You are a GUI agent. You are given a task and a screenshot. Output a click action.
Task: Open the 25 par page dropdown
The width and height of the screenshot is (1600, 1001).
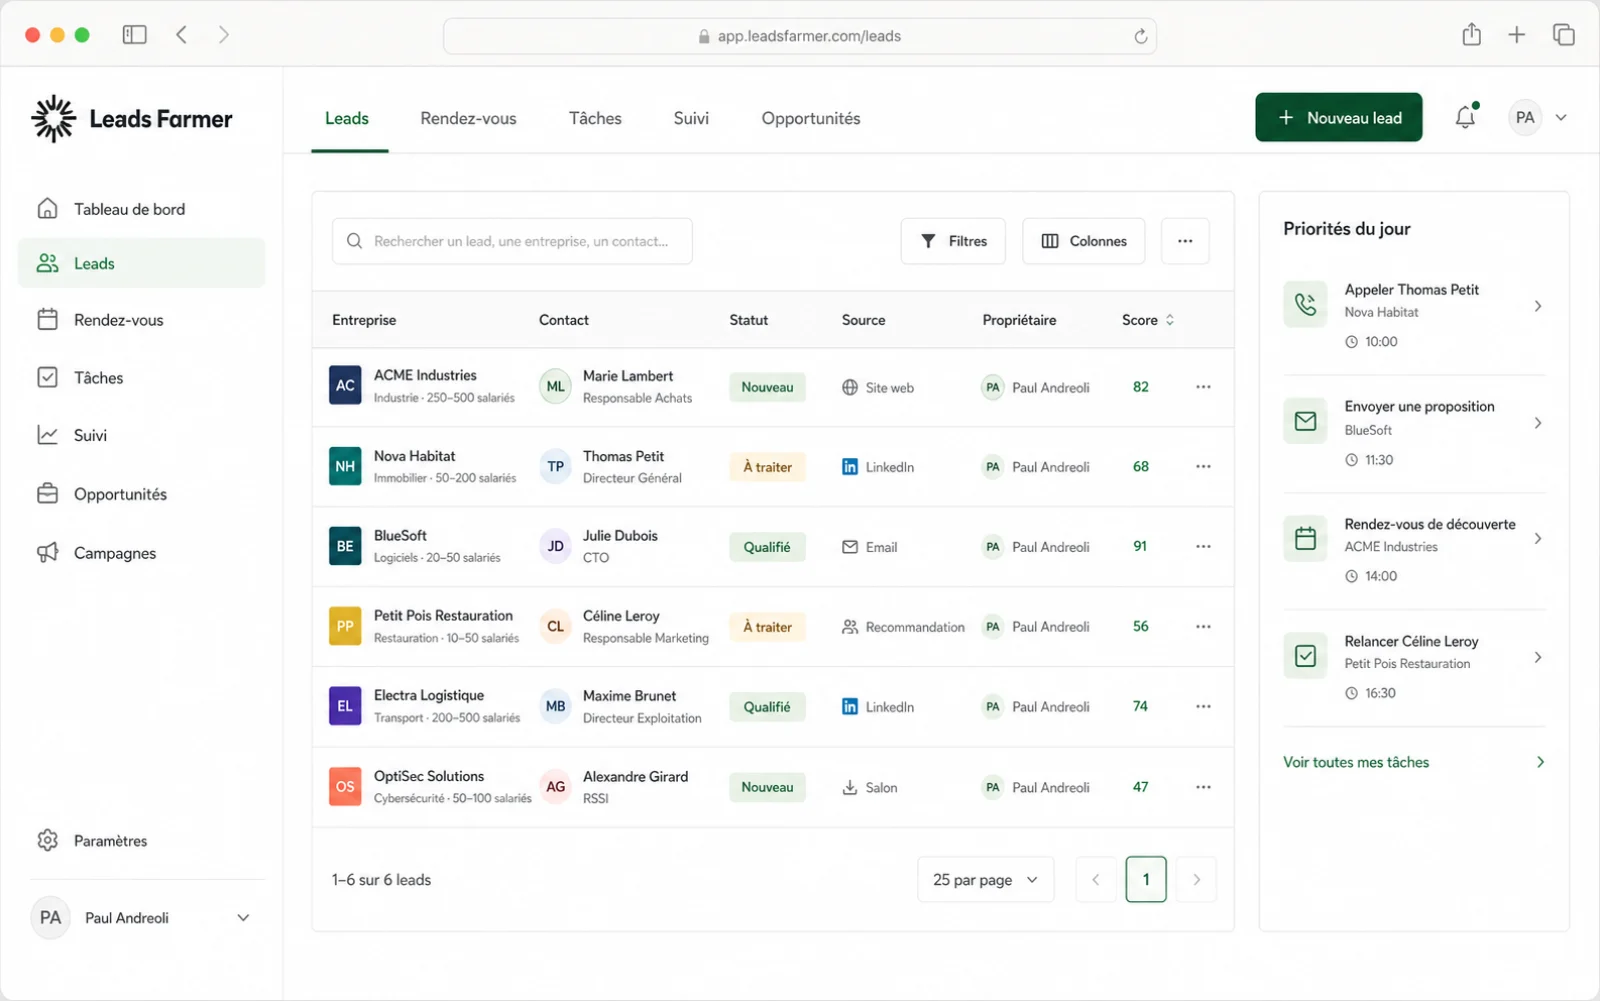(985, 880)
